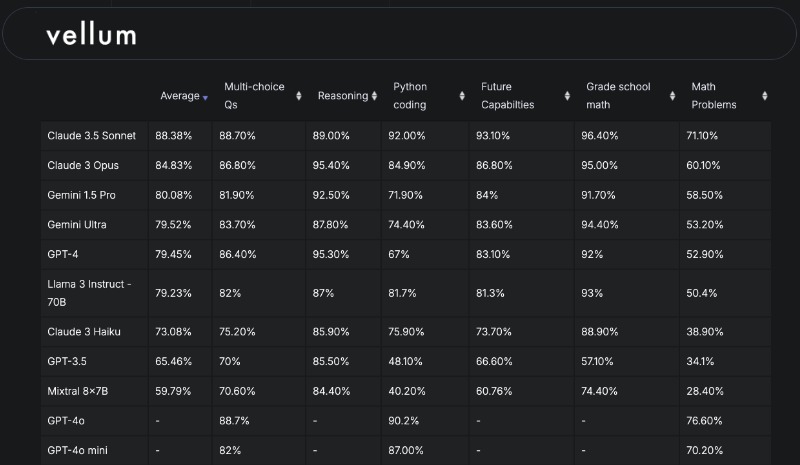Select the GPT-3.5 row name
800x465 pixels.
coord(67,361)
